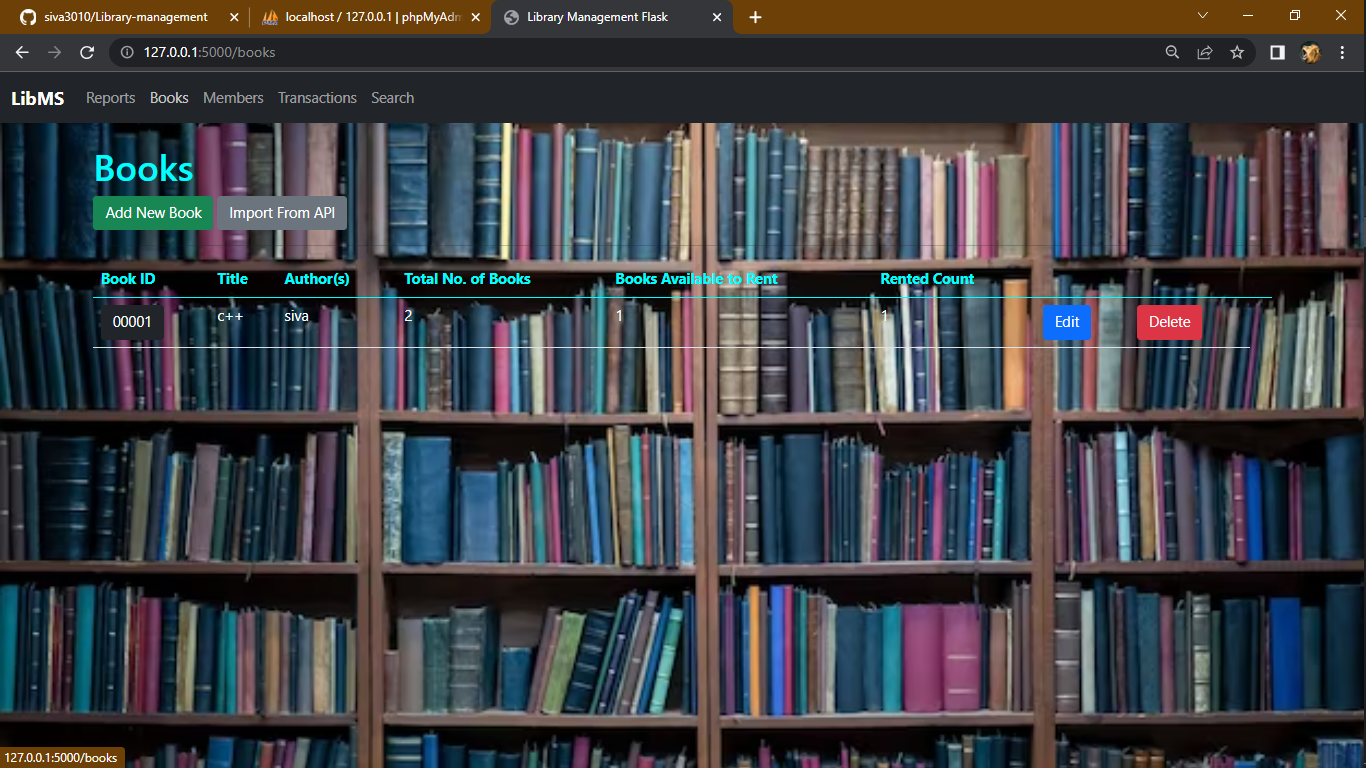Open the Chrome profile avatar
1366x768 pixels.
click(x=1310, y=52)
